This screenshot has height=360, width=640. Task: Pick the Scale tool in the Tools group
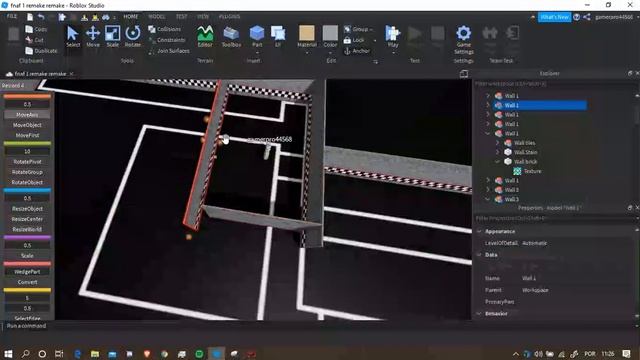click(x=112, y=36)
